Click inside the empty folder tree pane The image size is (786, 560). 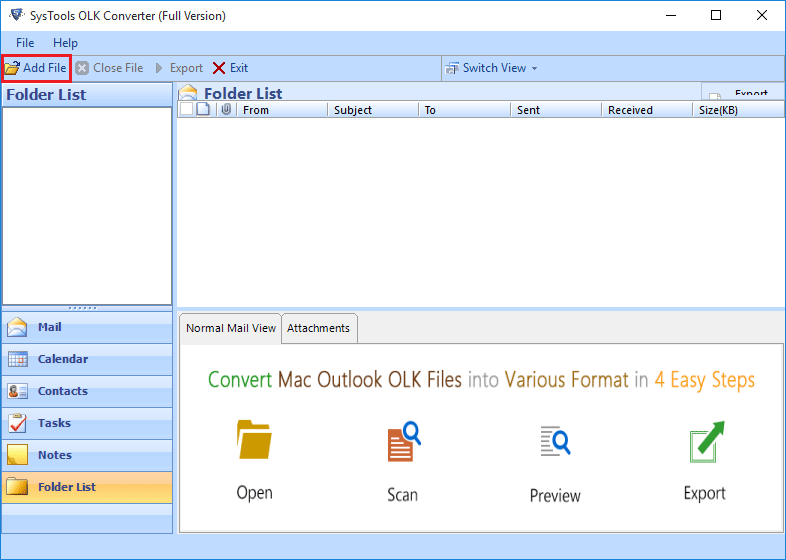coord(87,206)
